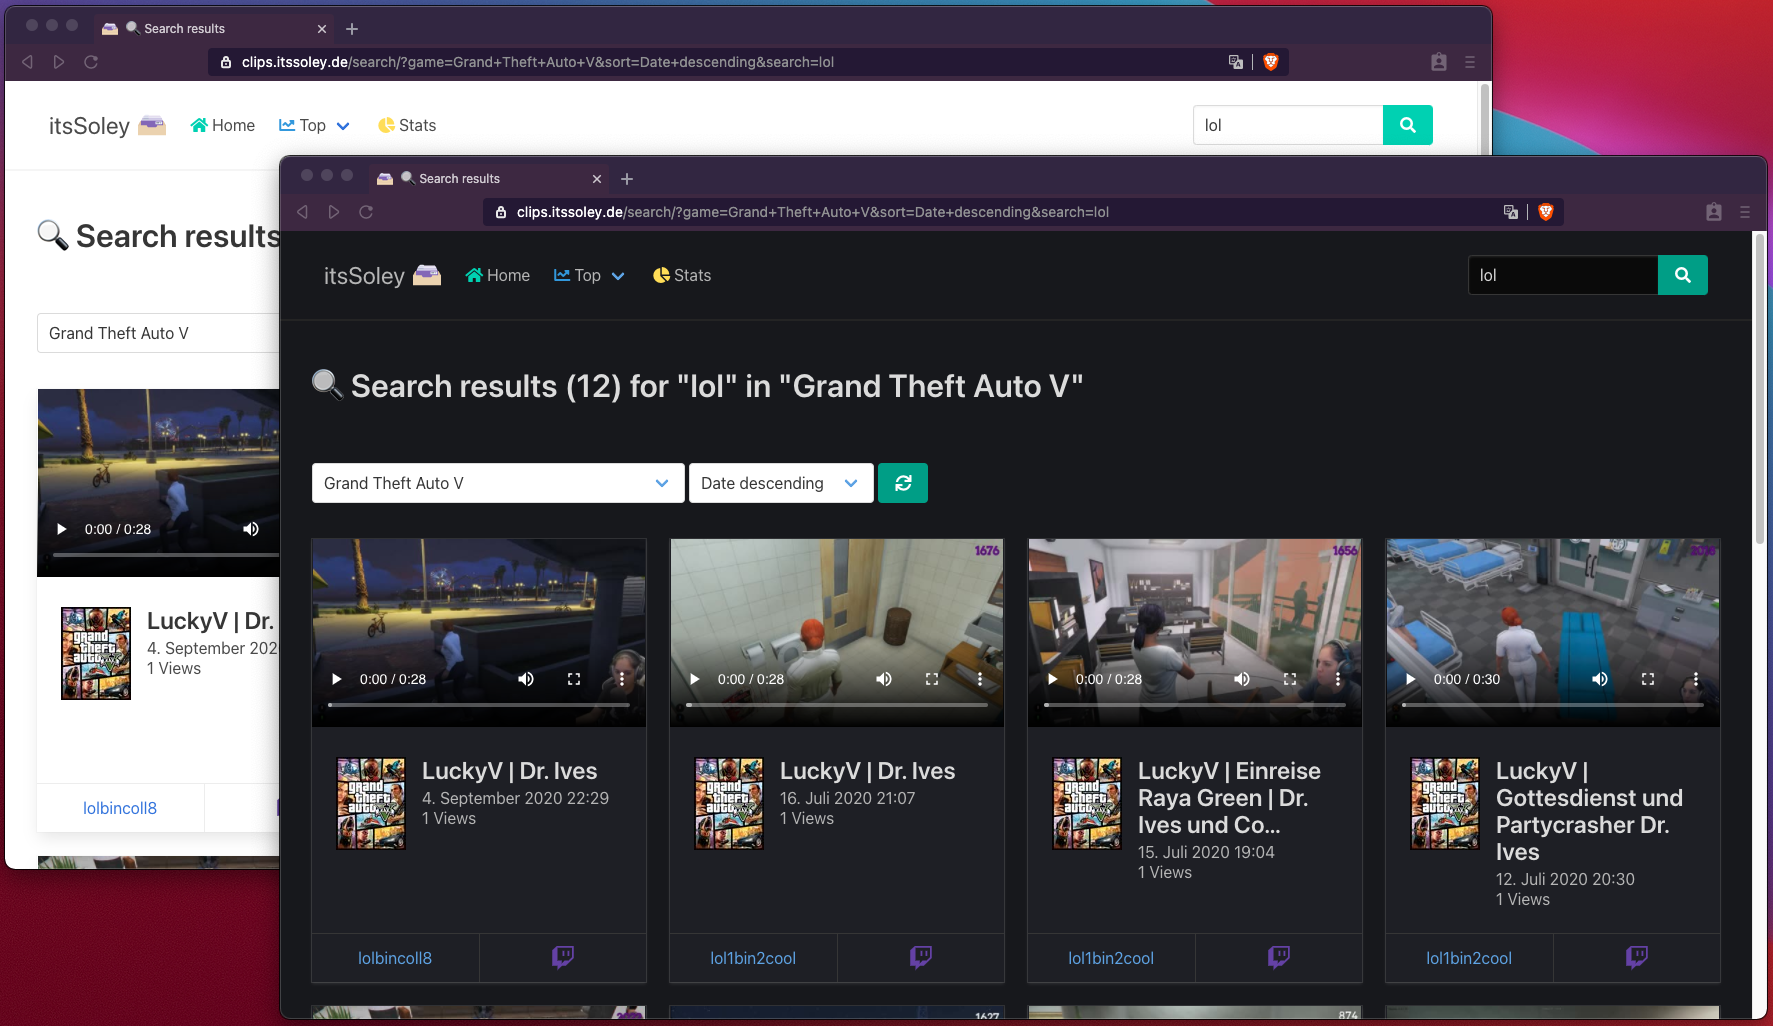Go to Home in the back window
1773x1026 pixels.
[x=223, y=125]
